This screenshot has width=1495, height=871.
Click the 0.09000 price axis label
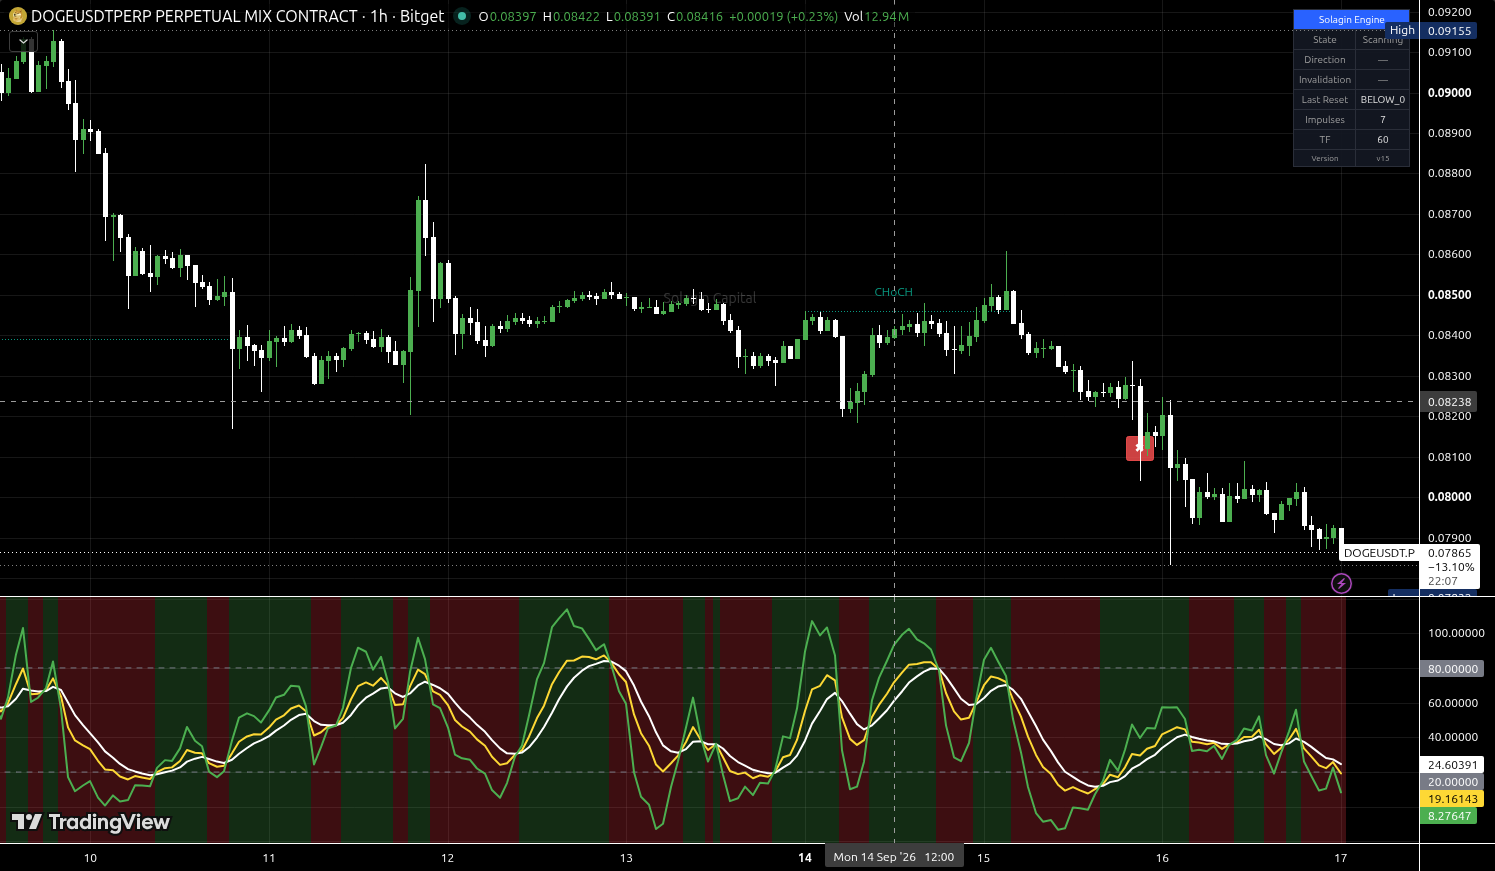1449,93
